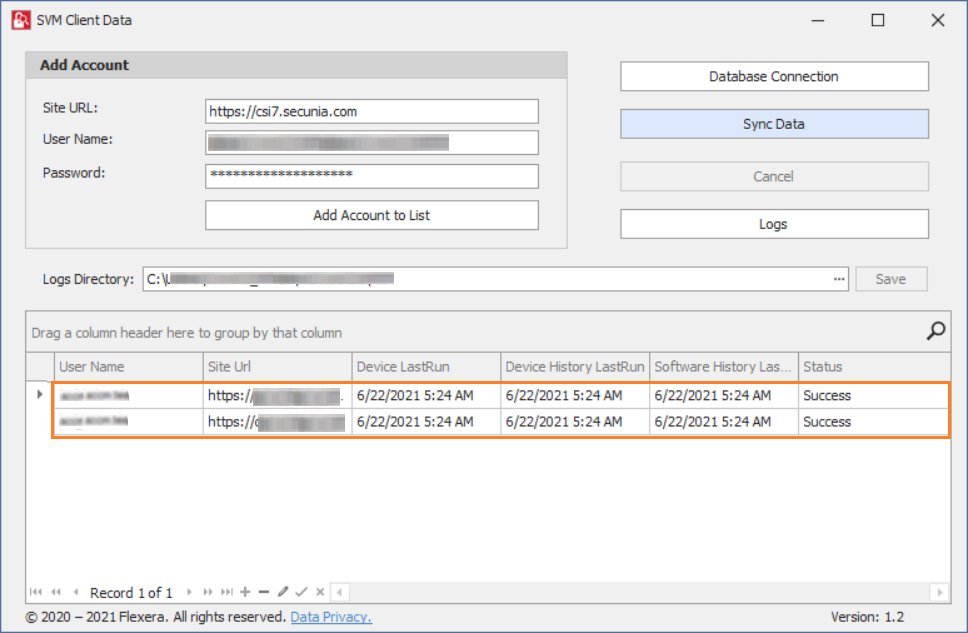Click the pencil edit record icon

pyautogui.click(x=283, y=593)
